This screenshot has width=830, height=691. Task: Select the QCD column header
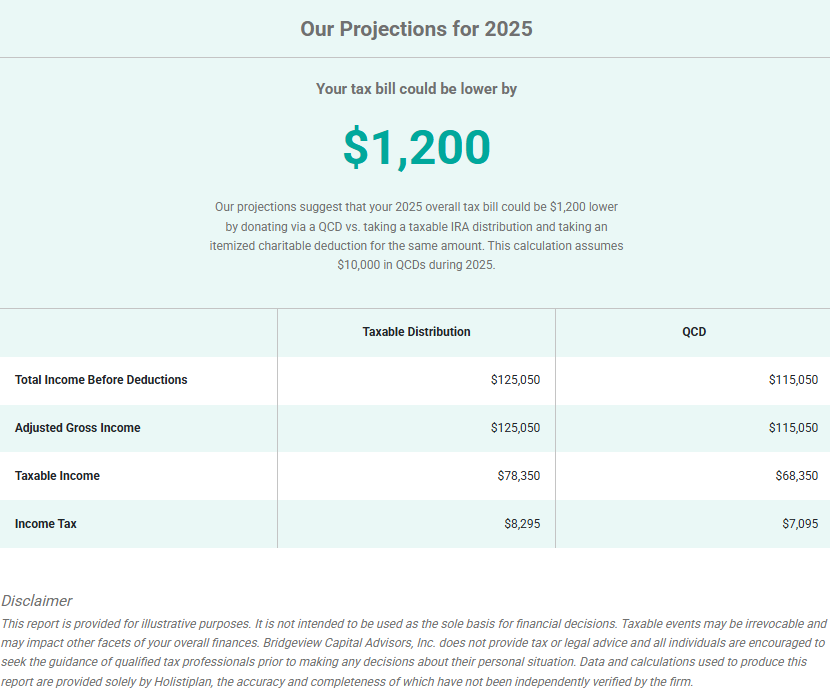pyautogui.click(x=694, y=332)
